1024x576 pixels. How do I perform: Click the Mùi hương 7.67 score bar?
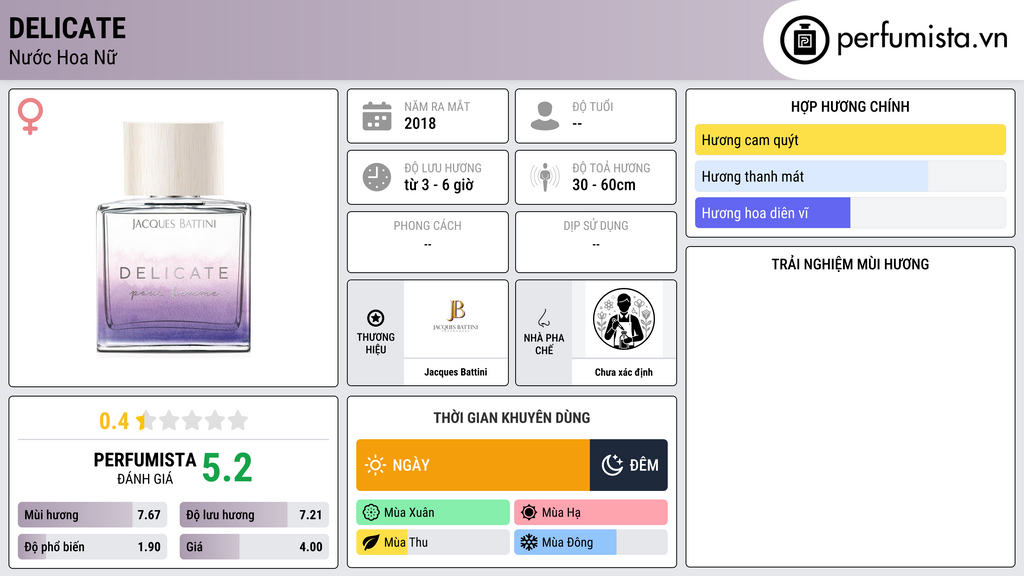[x=92, y=515]
